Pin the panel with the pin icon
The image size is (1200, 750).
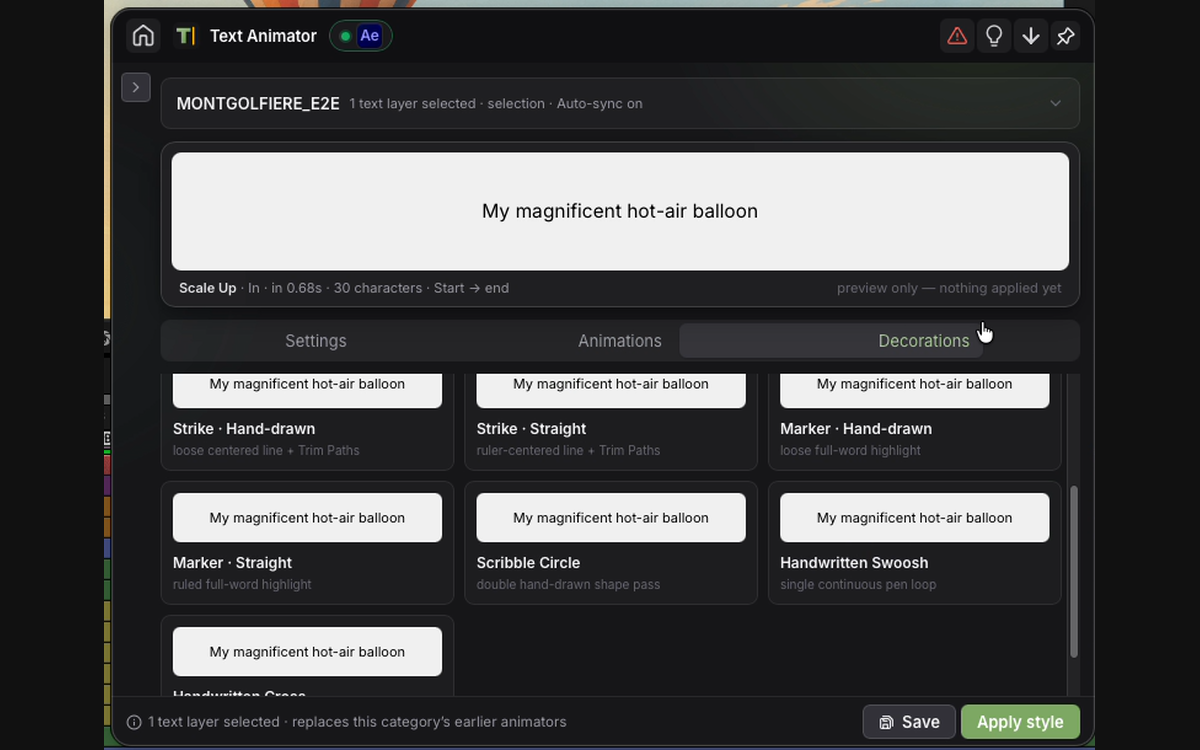[x=1066, y=36]
